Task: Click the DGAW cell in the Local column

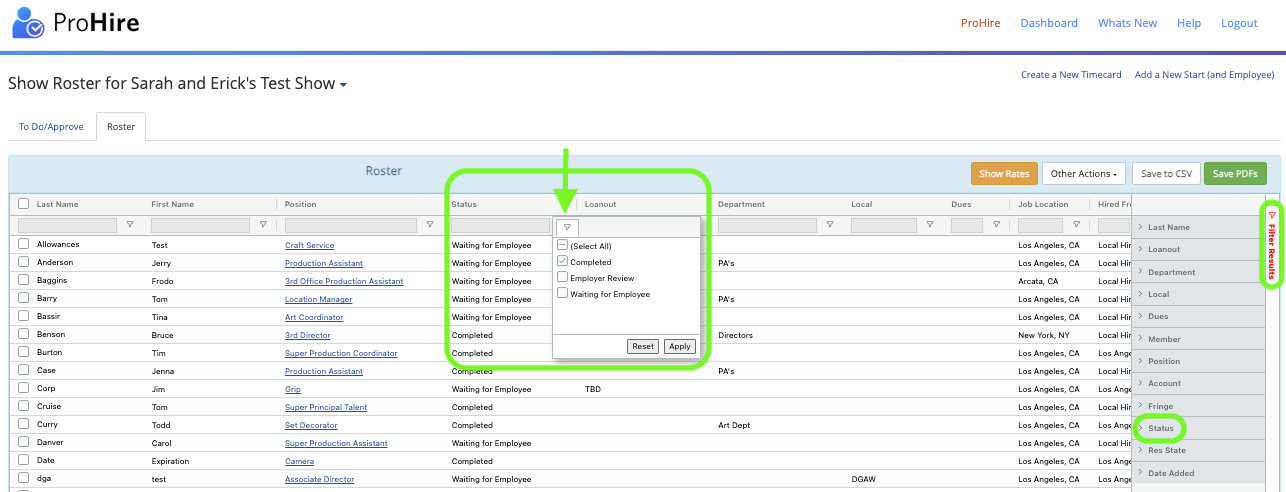Action: [864, 479]
